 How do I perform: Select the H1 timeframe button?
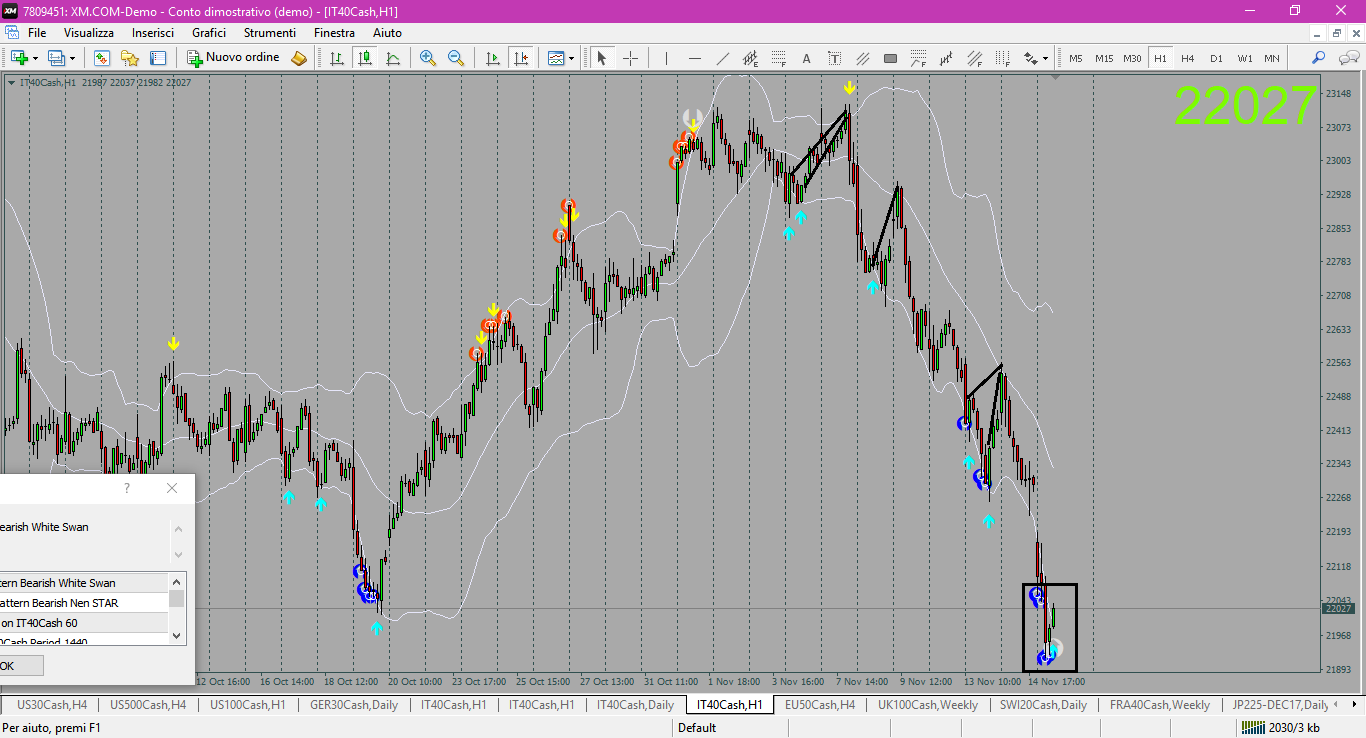pyautogui.click(x=1160, y=58)
